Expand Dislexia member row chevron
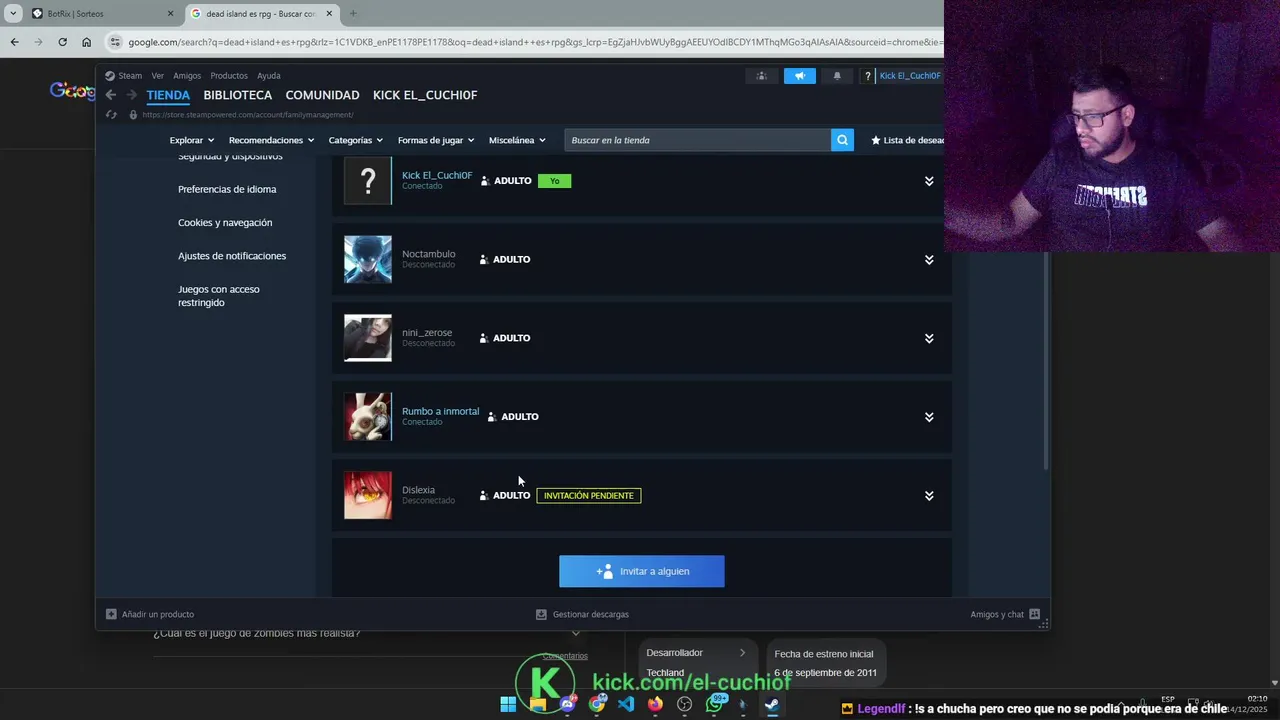Viewport: 1280px width, 720px height. click(x=929, y=496)
